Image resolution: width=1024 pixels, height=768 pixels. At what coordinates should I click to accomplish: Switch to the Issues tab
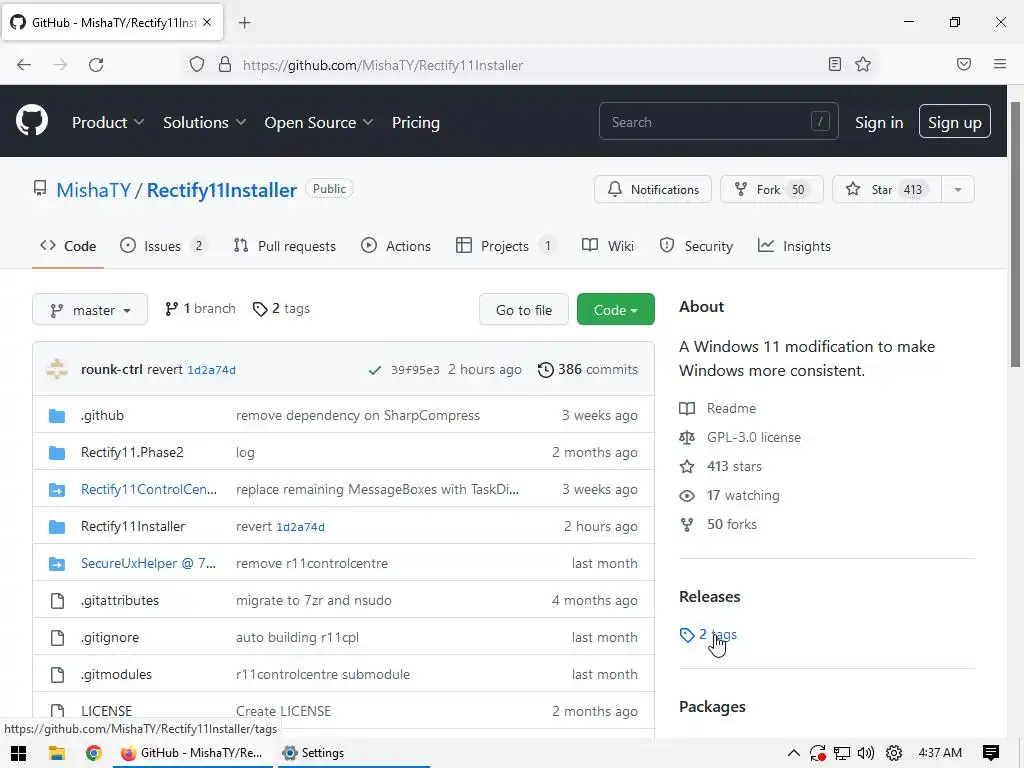pos(163,246)
